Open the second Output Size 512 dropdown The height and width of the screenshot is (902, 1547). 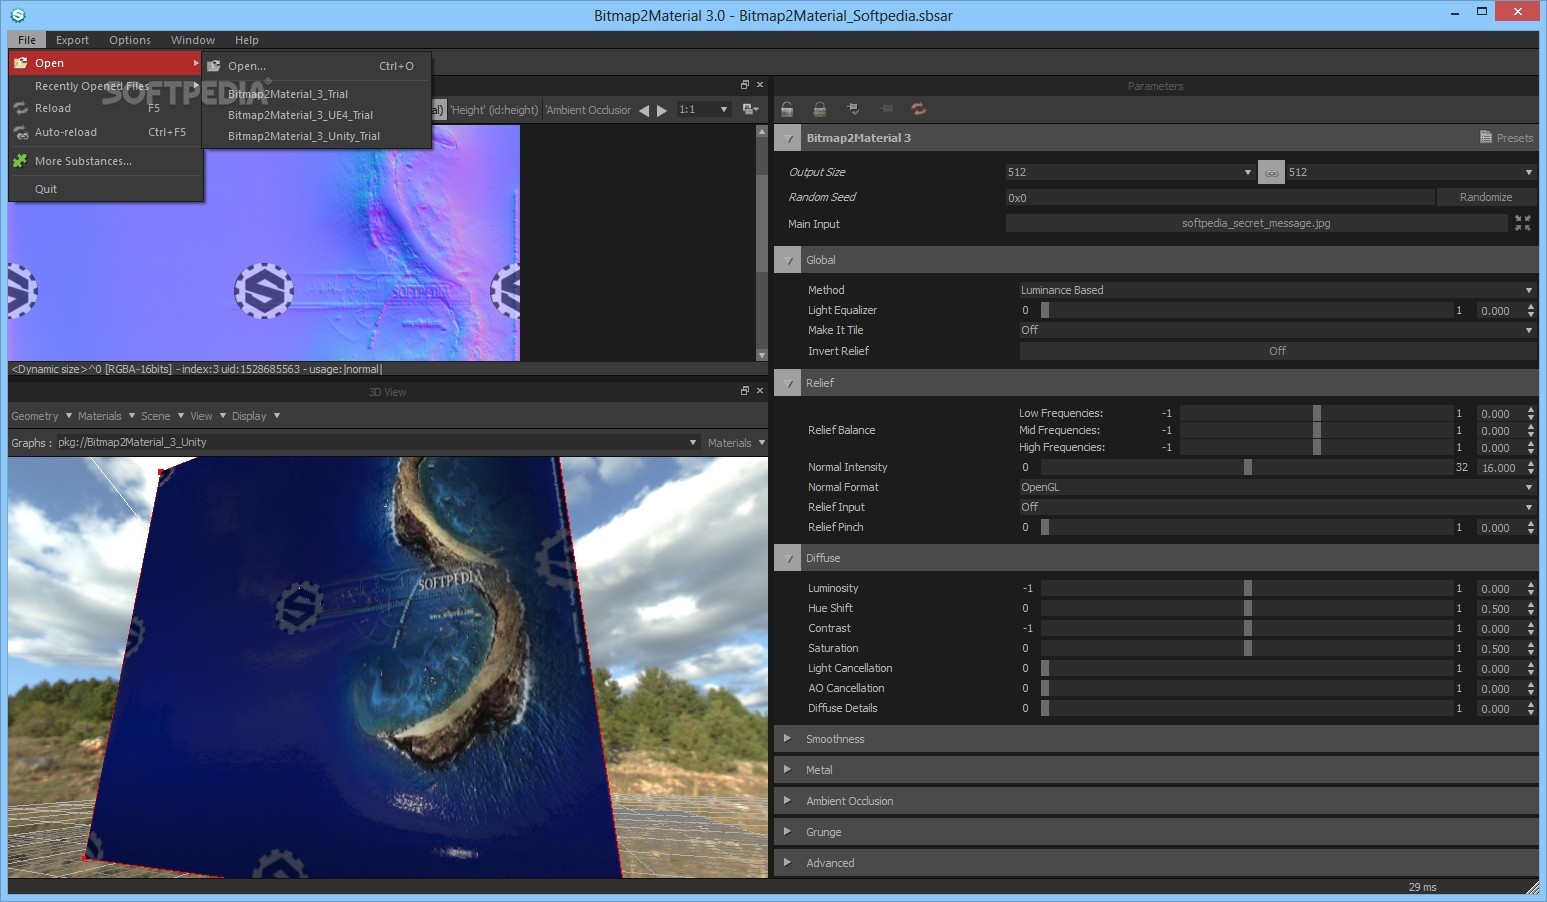(1410, 172)
